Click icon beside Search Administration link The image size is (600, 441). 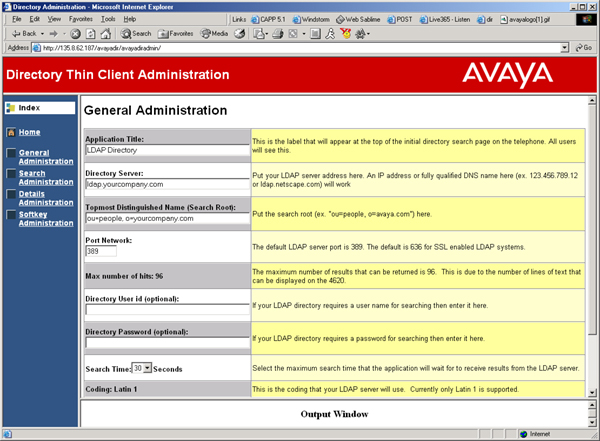pyautogui.click(x=11, y=174)
